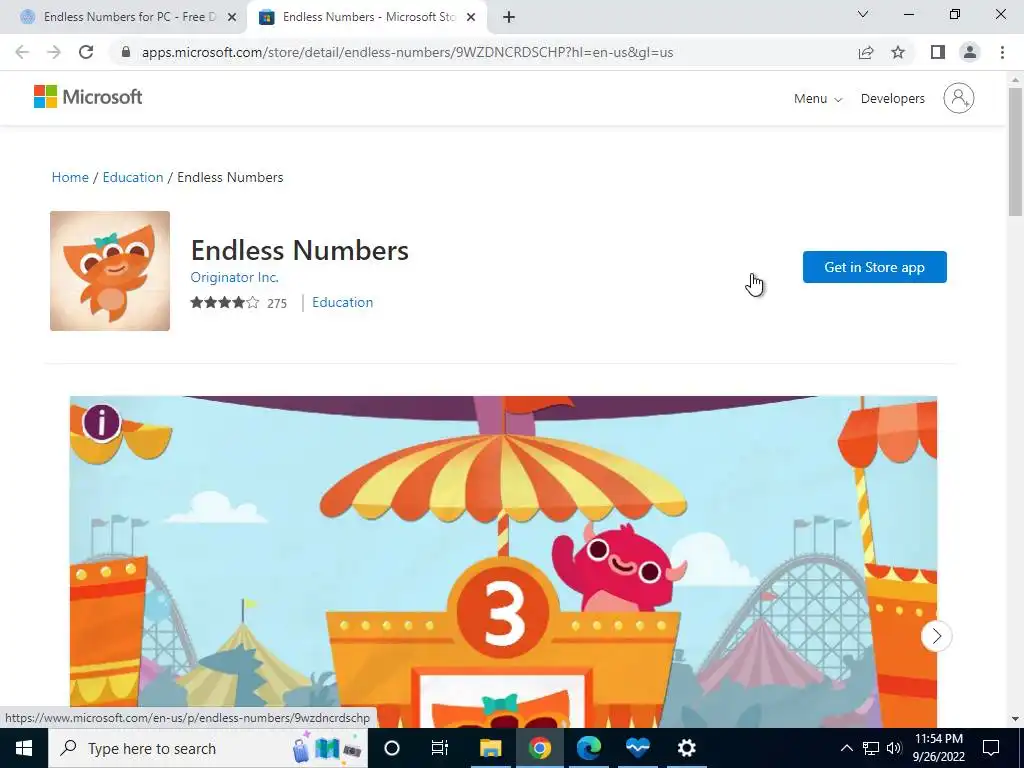Click the network tray icon
This screenshot has width=1024, height=768.
click(x=871, y=748)
